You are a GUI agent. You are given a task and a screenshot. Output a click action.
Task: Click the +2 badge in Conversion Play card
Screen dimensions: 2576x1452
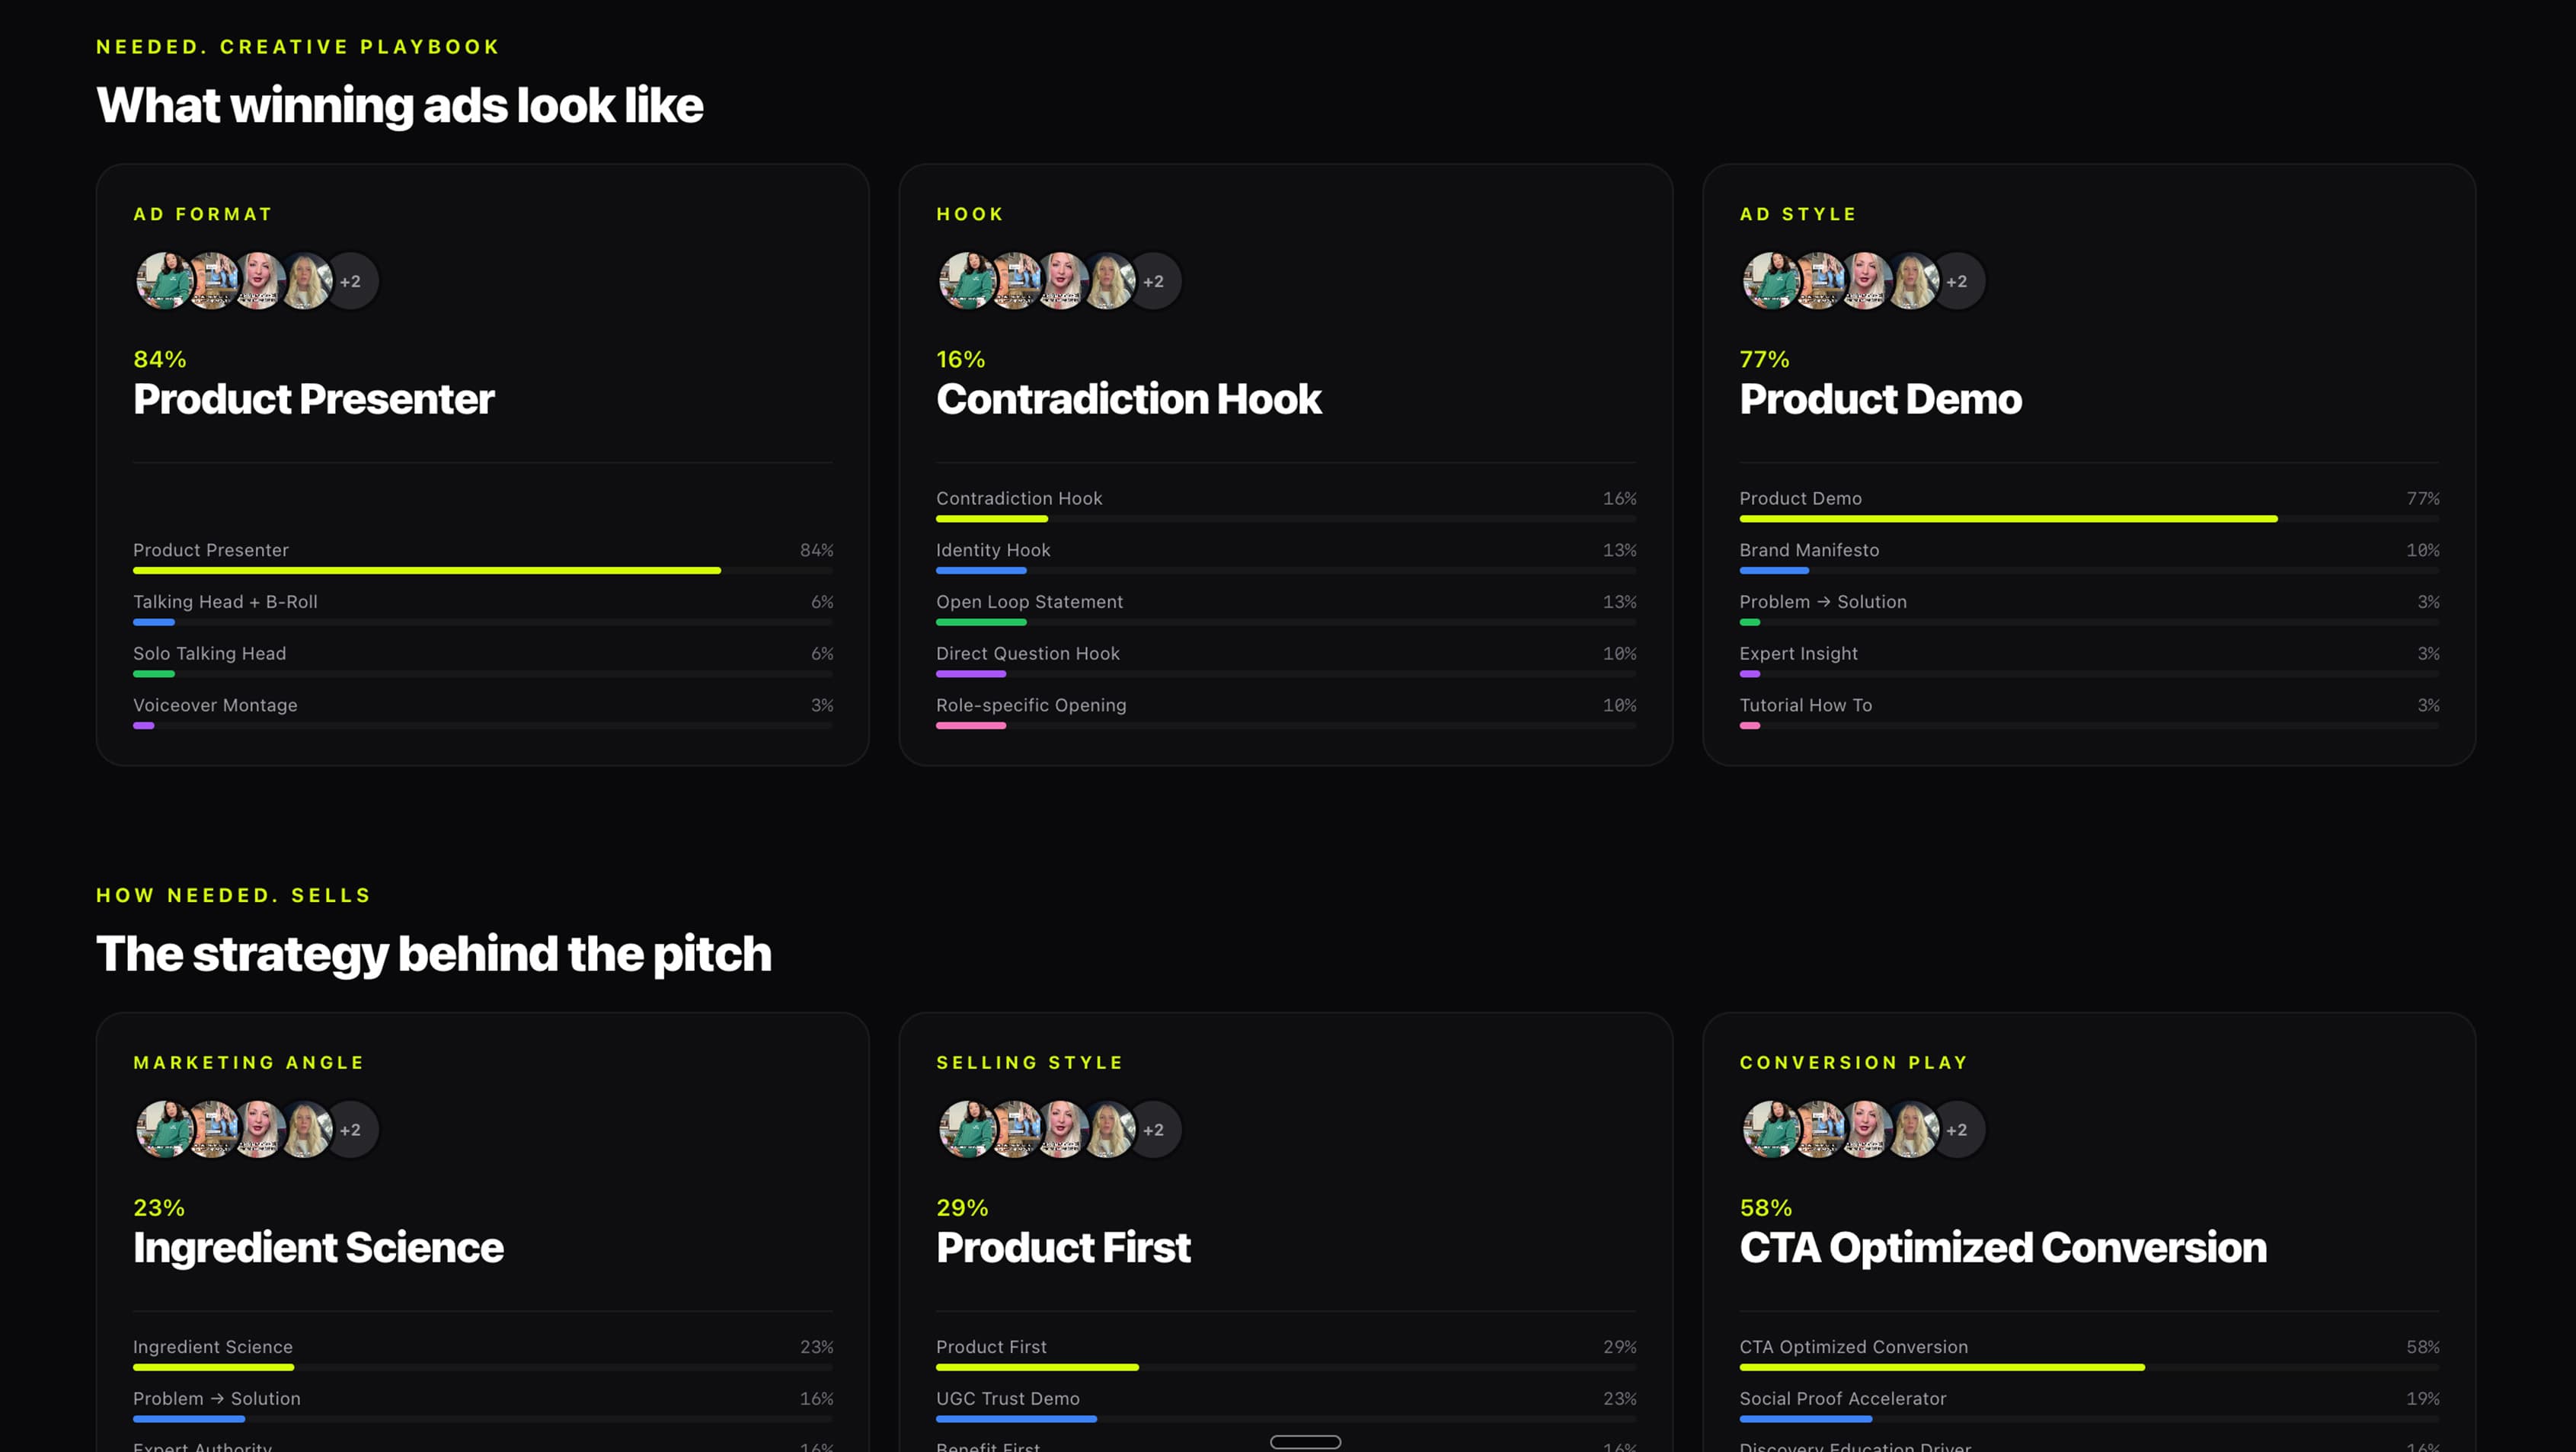pos(1956,1130)
